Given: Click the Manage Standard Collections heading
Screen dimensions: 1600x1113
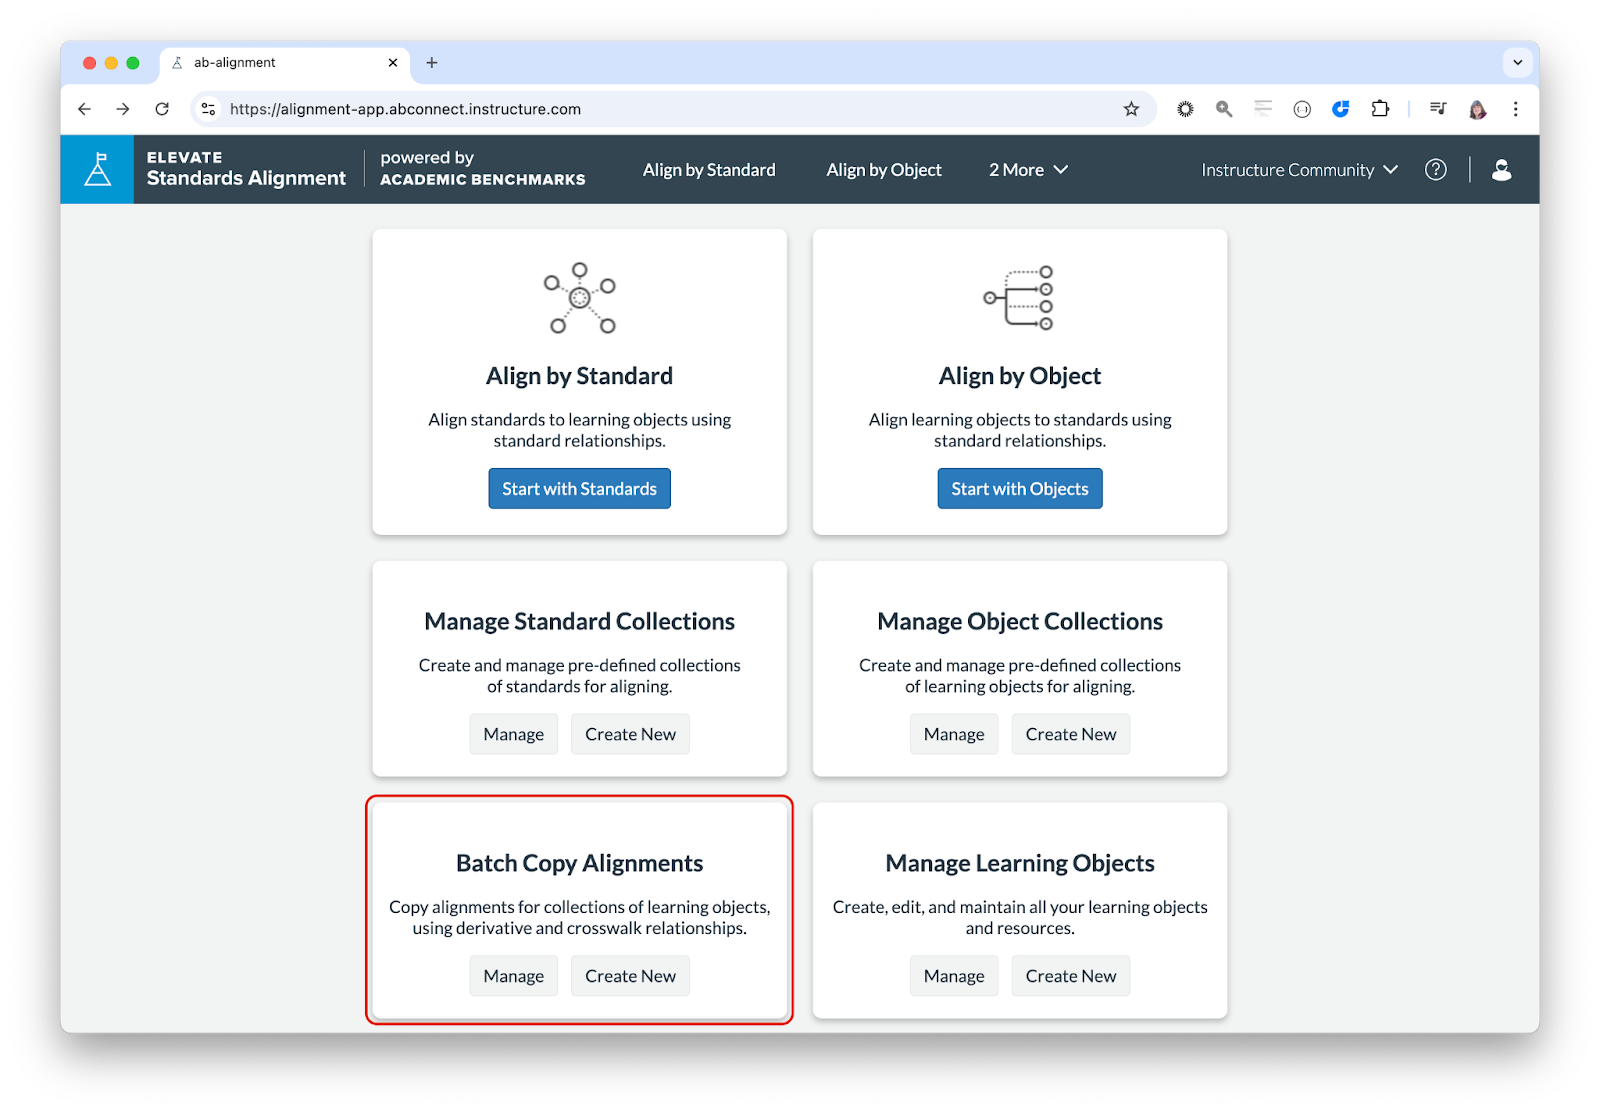Looking at the screenshot, I should (x=579, y=621).
